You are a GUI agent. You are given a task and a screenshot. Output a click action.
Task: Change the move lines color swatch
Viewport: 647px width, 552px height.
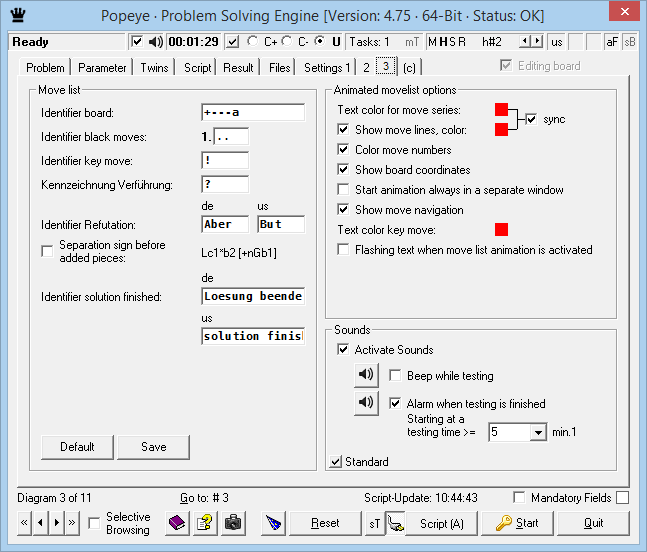501,129
